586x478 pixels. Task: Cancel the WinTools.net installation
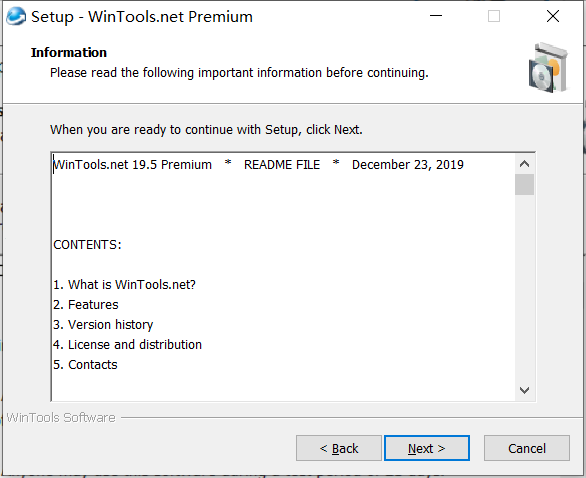(527, 448)
